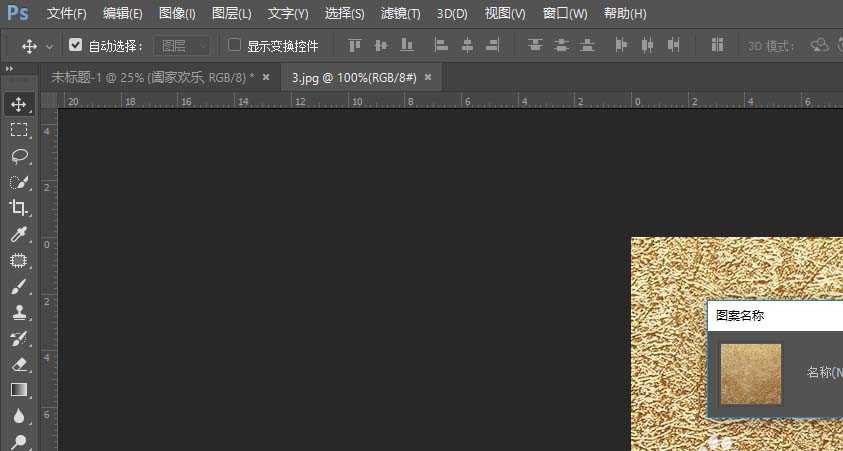Open the 图像(I) menu
This screenshot has width=843, height=451.
point(177,14)
